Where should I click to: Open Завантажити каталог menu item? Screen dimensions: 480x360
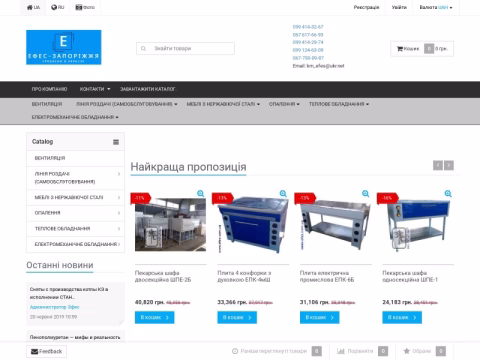148,89
